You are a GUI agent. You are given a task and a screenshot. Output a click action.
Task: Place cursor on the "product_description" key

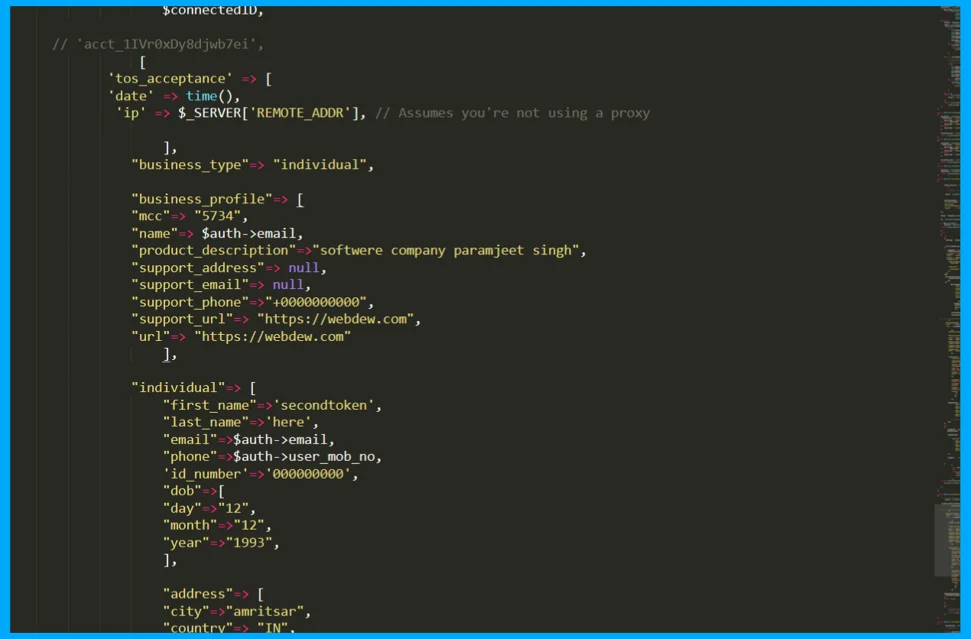(x=213, y=250)
